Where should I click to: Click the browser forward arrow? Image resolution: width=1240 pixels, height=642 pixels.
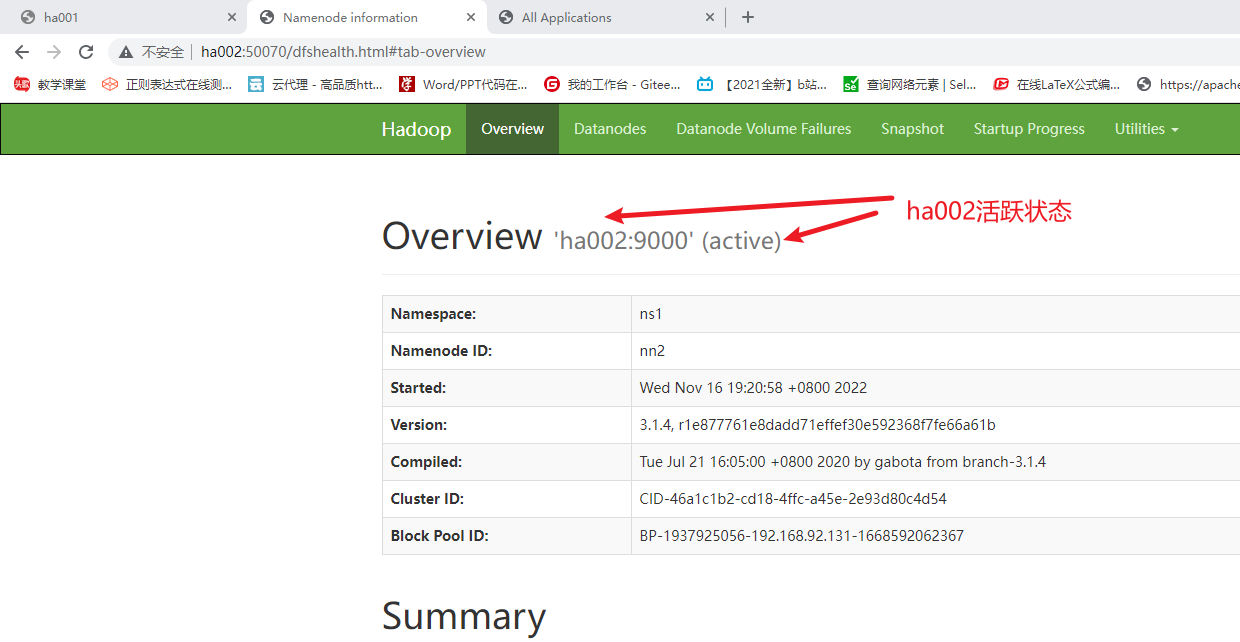[x=54, y=52]
